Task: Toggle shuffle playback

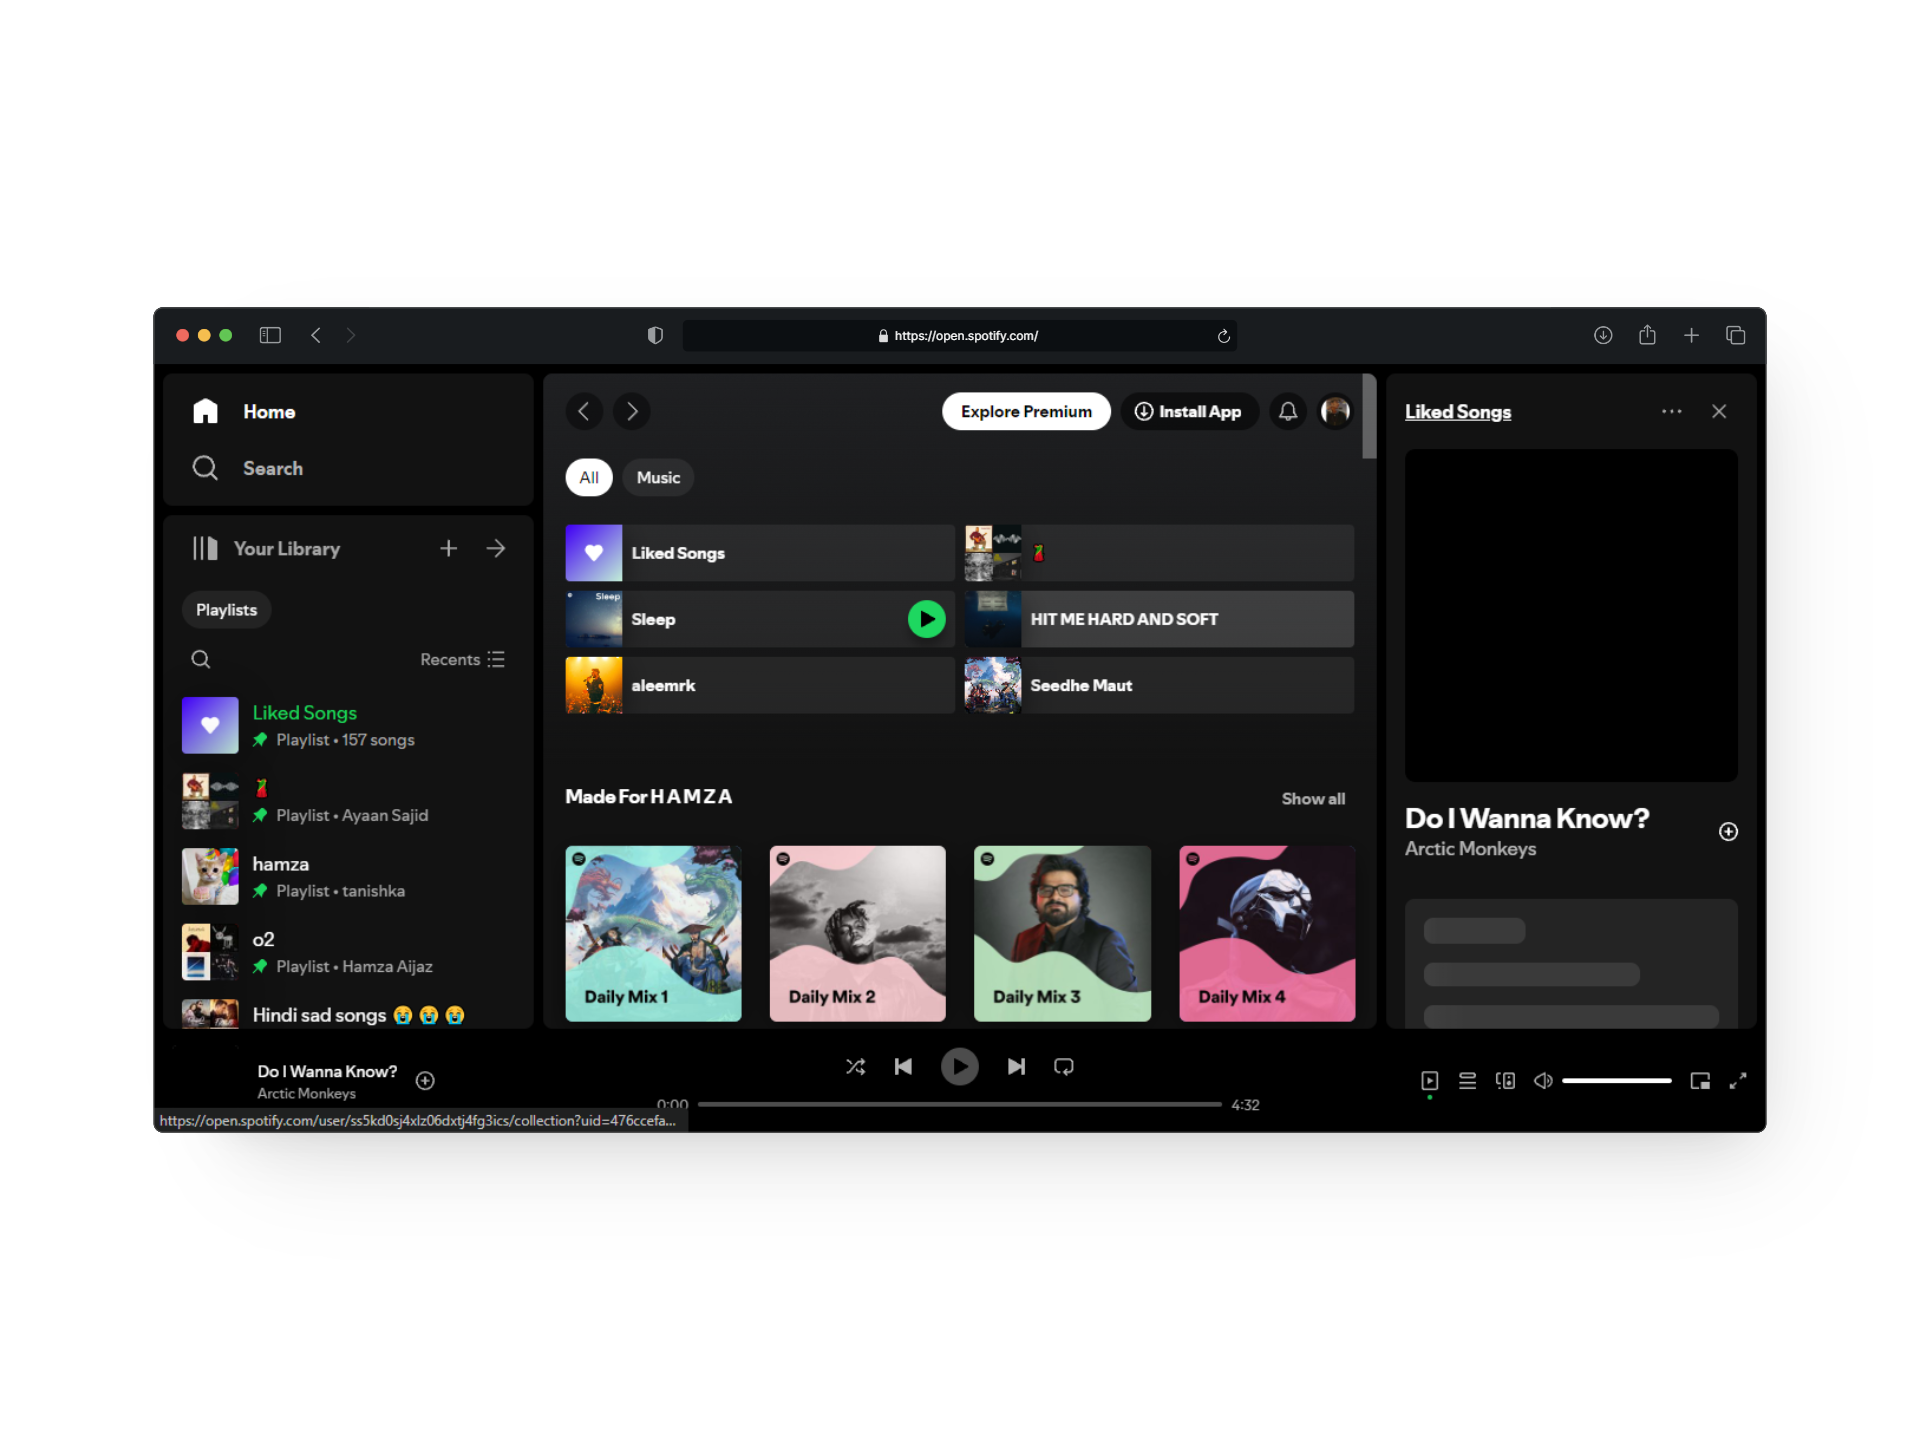Action: pos(855,1066)
